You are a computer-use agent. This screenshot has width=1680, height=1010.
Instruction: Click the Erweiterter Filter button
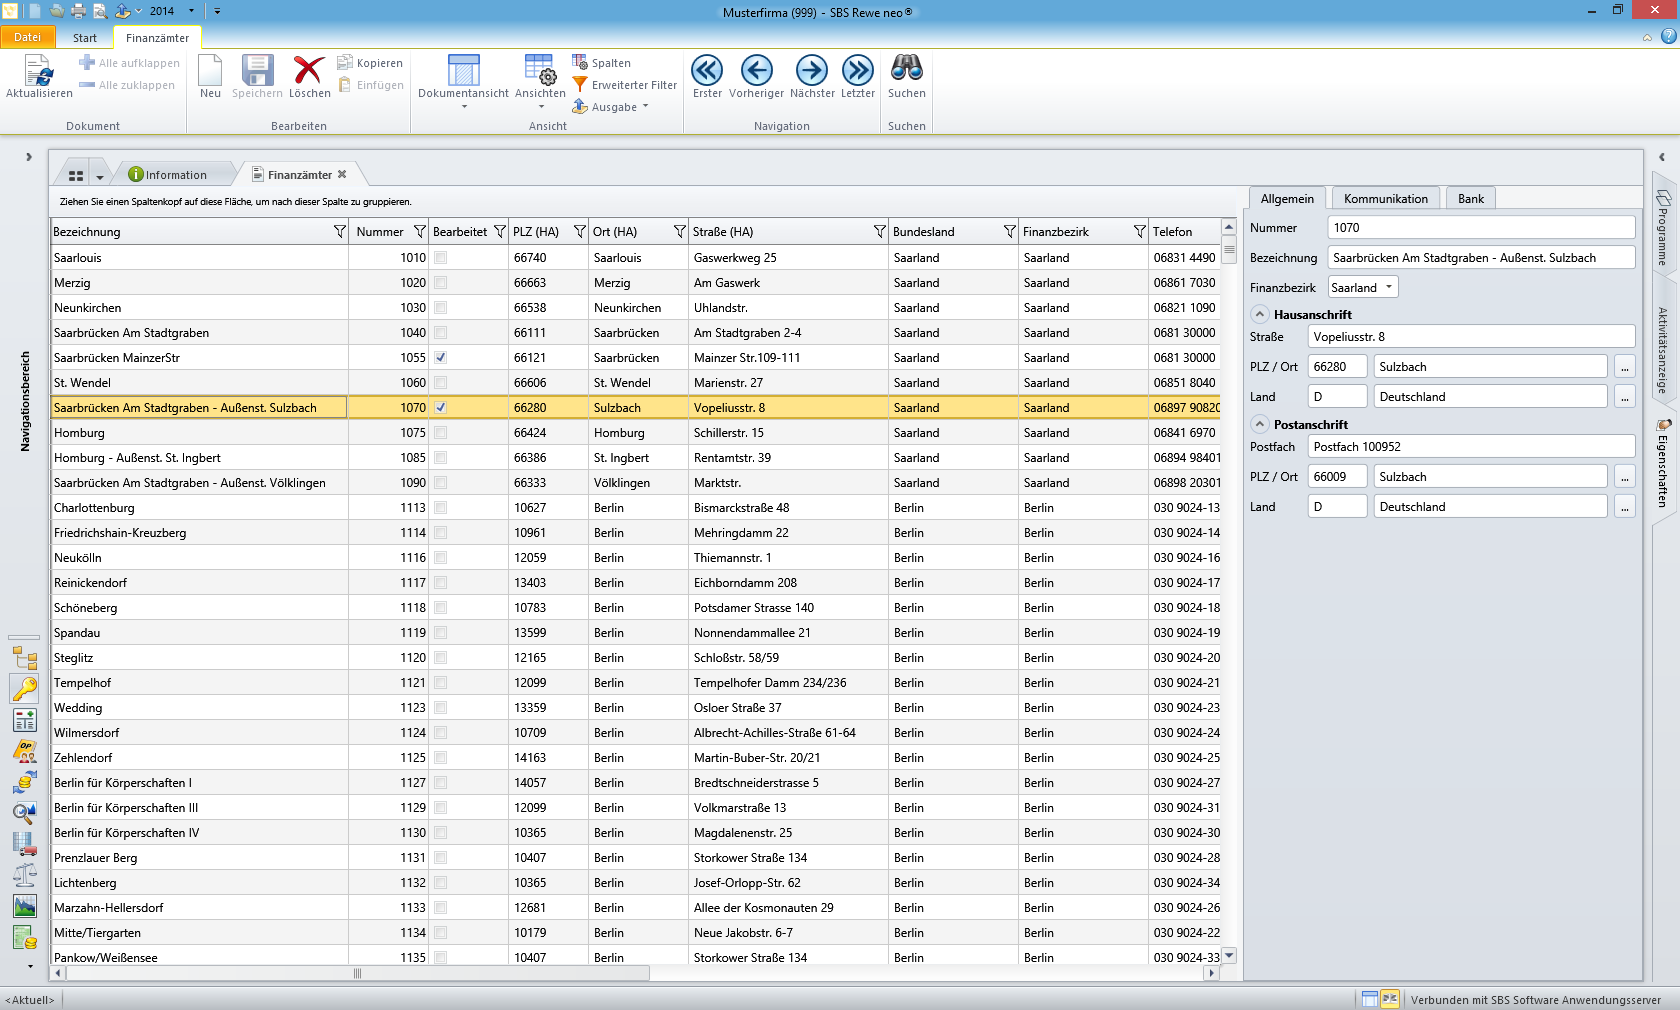tap(625, 85)
